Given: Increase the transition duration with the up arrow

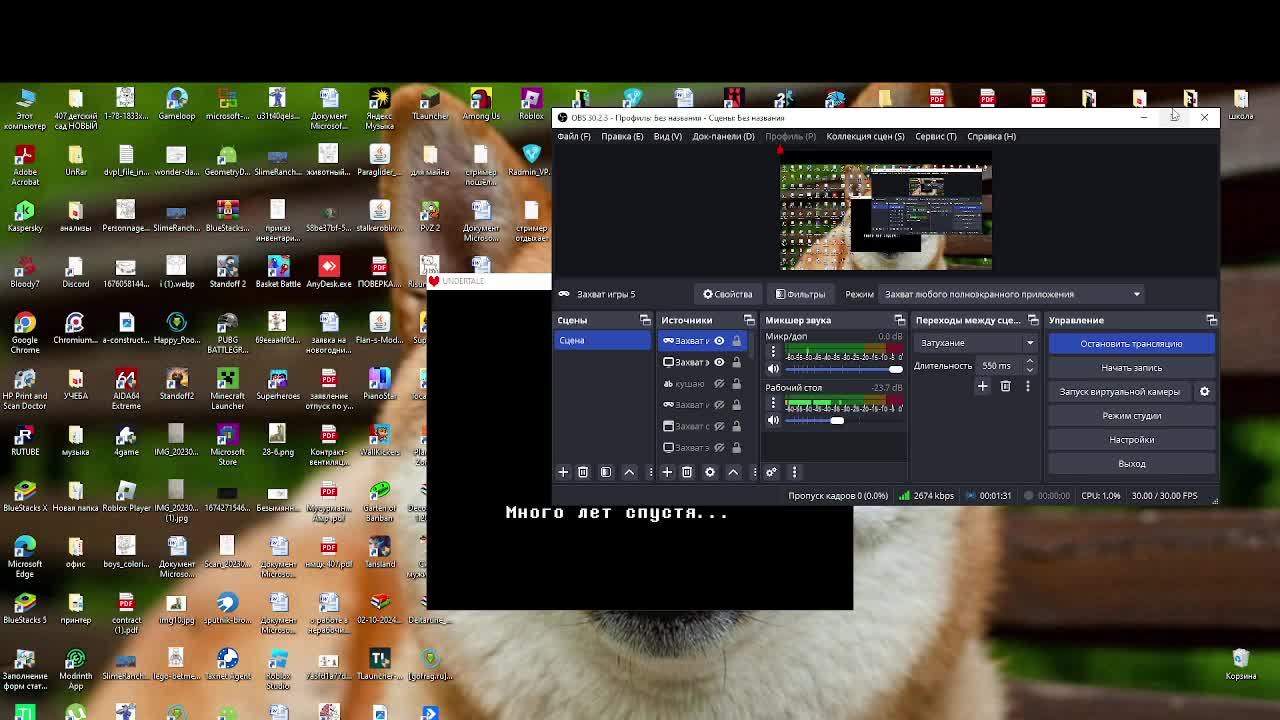Looking at the screenshot, I should [1029, 362].
